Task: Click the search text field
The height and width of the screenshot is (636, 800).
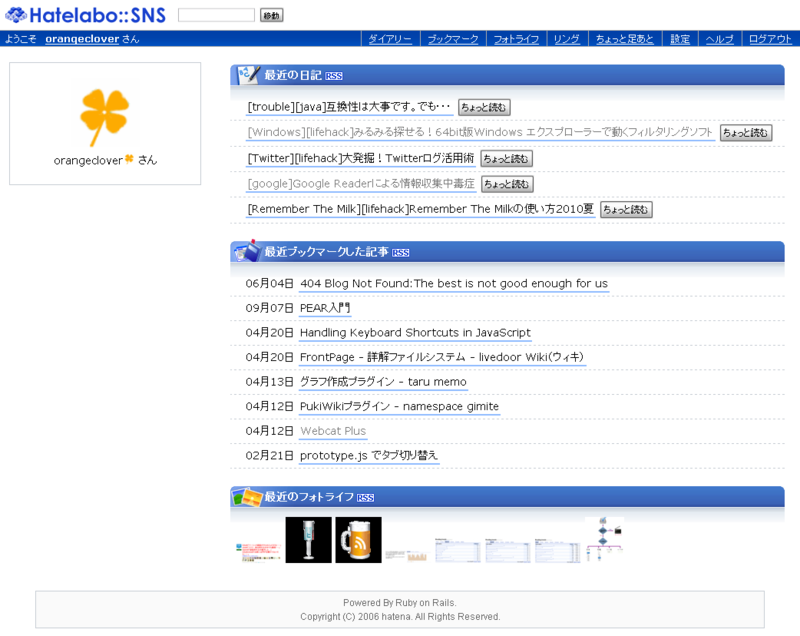Action: (x=215, y=14)
